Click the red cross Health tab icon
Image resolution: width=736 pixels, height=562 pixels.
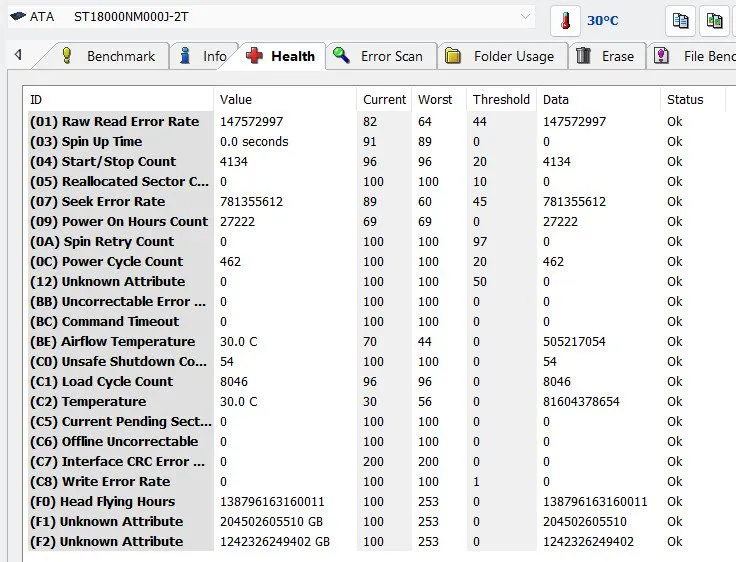coord(254,56)
